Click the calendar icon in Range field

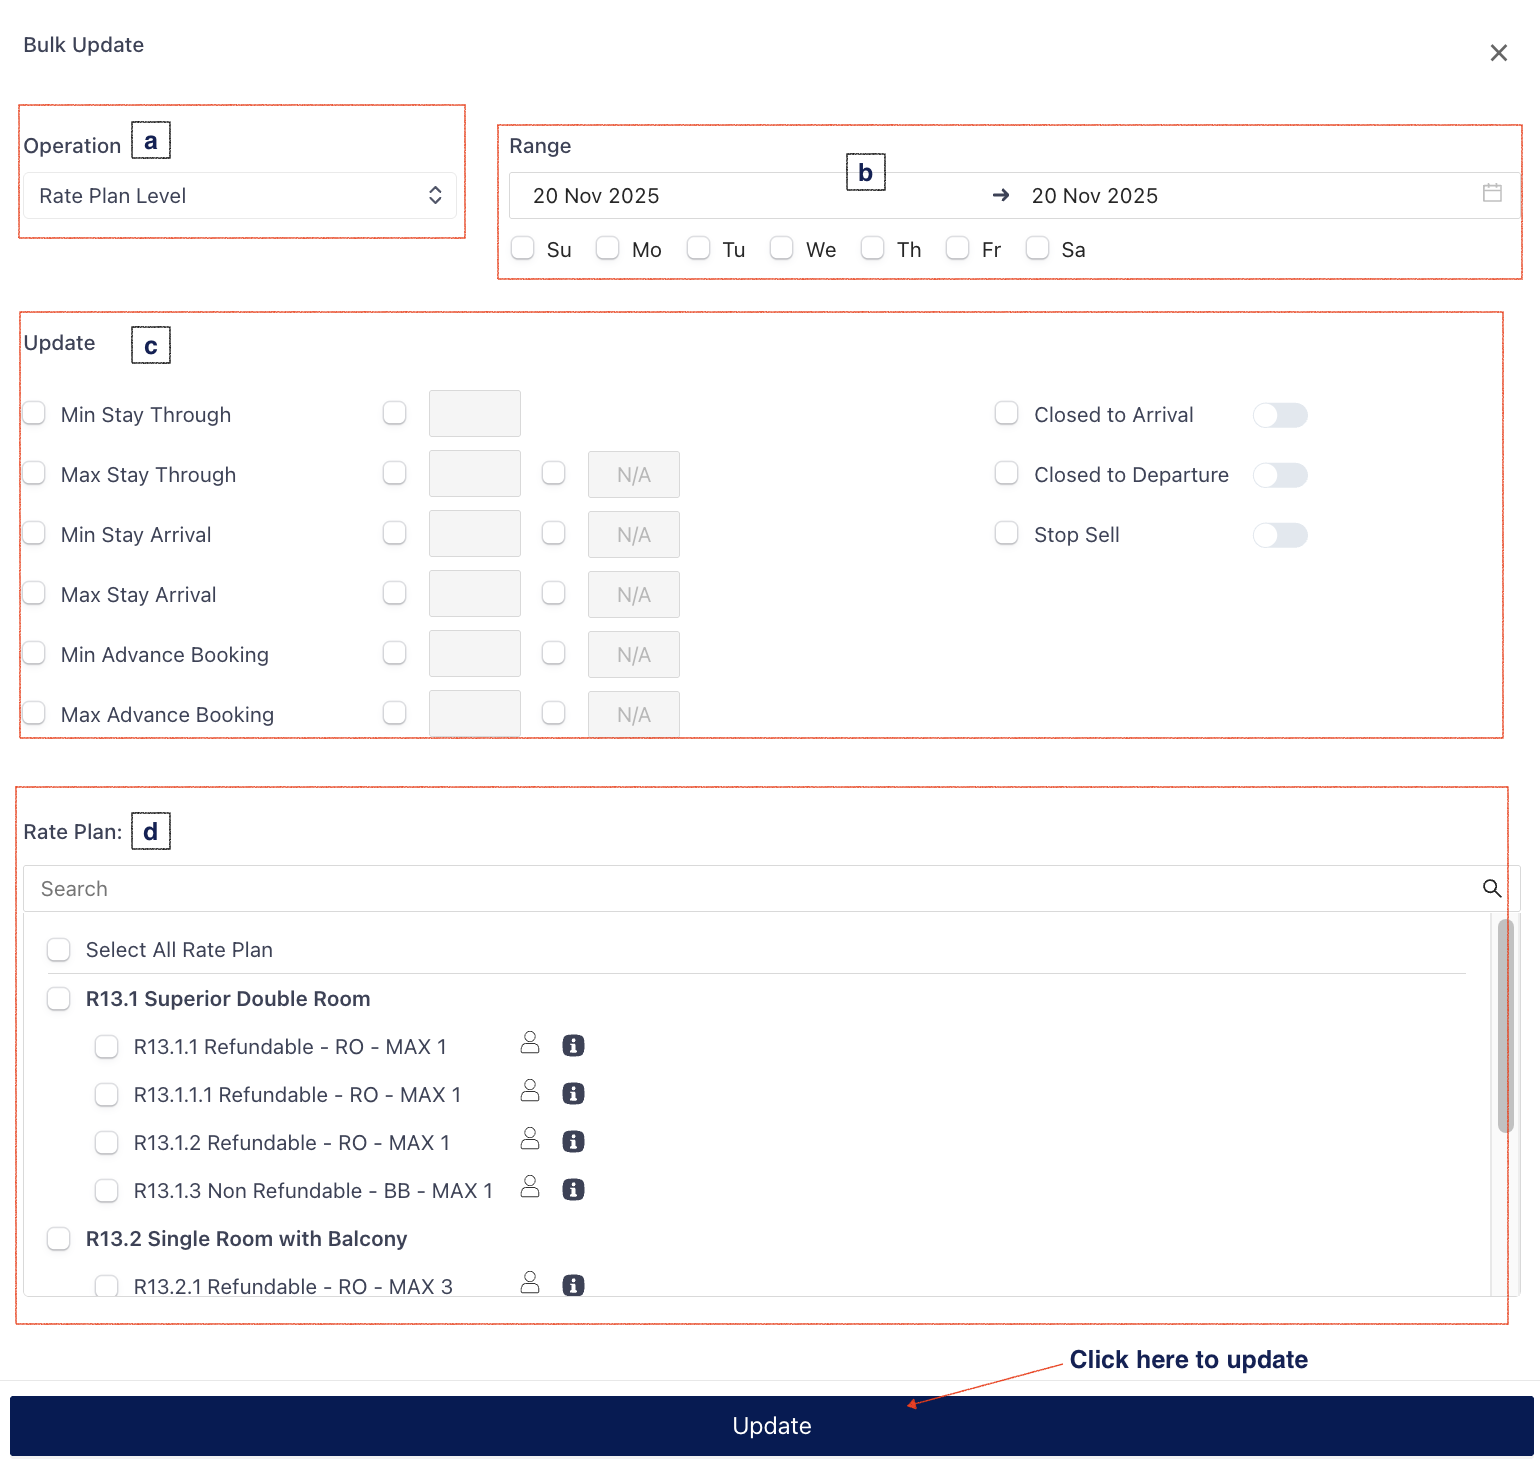(1491, 193)
